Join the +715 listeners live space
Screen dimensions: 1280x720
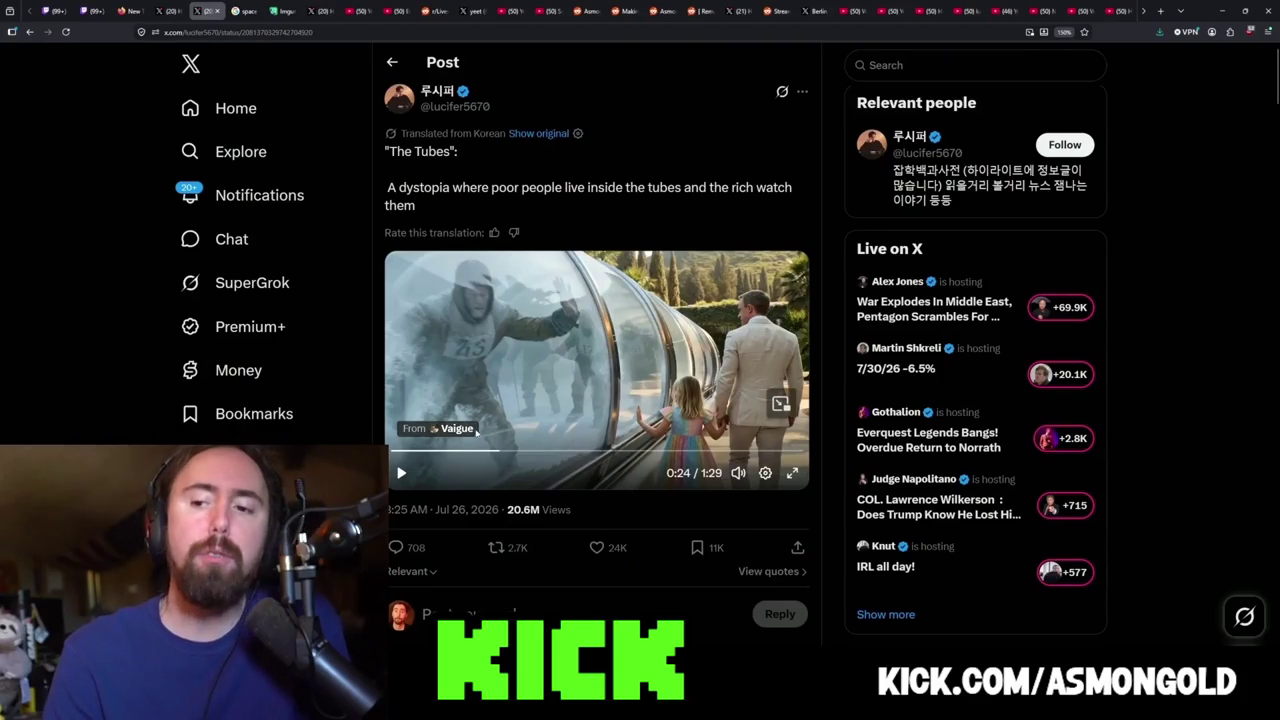coord(1066,505)
